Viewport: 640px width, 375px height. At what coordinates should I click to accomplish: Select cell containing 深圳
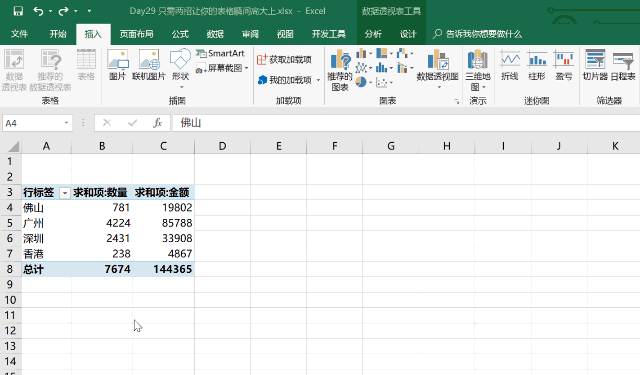[x=46, y=238]
